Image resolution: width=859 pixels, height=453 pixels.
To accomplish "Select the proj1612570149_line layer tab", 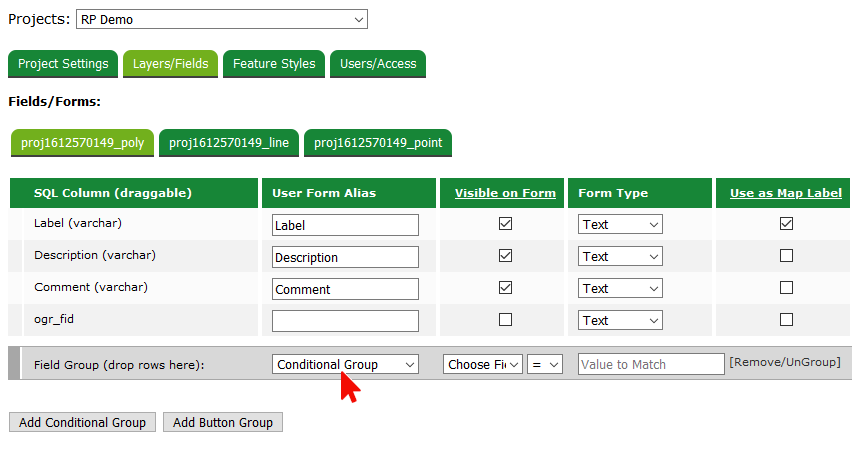I will point(229,143).
